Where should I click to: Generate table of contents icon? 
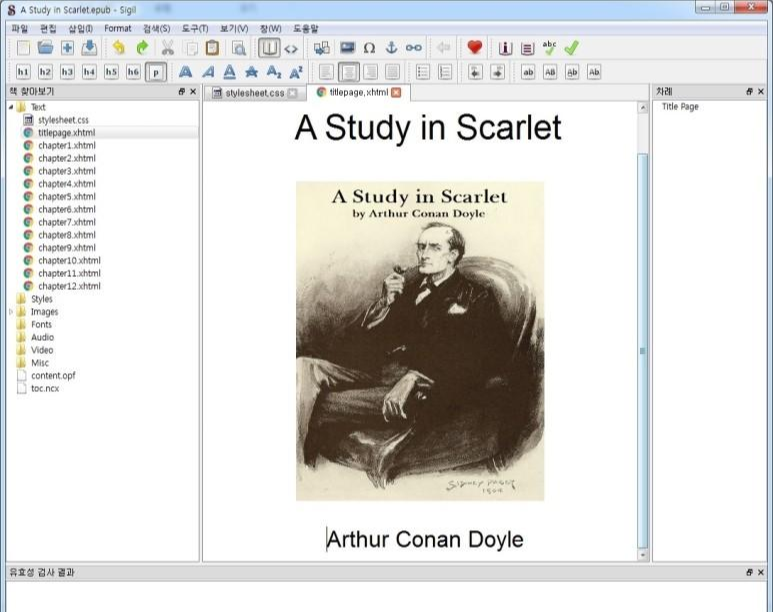tap(527, 48)
